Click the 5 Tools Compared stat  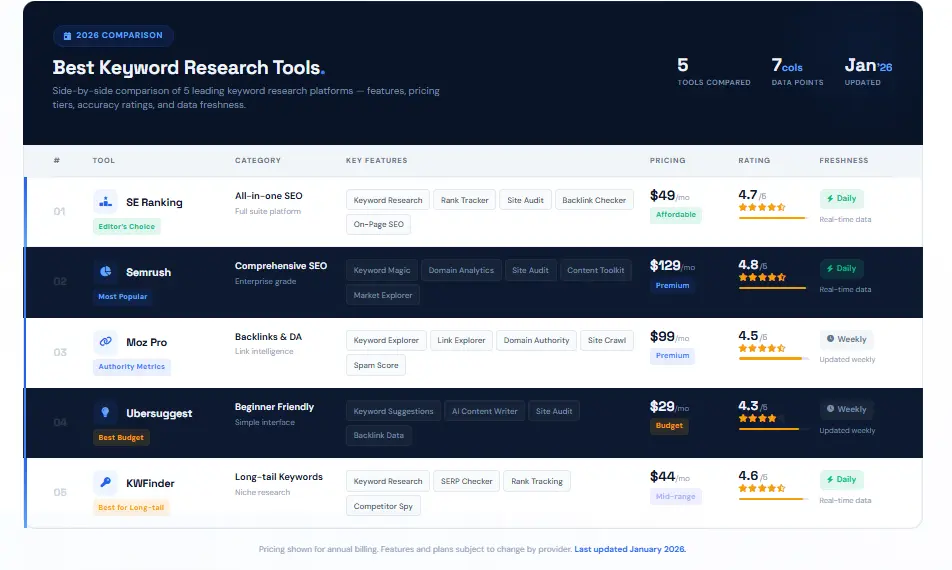tap(713, 72)
